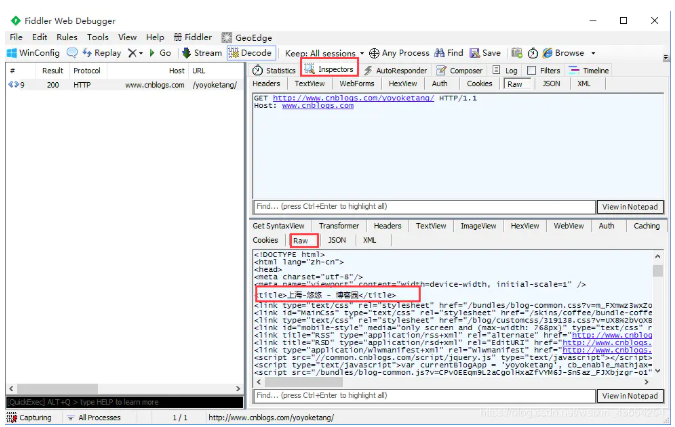This screenshot has width=675, height=427.
Task: Toggle the Decode button
Action: tap(251, 53)
